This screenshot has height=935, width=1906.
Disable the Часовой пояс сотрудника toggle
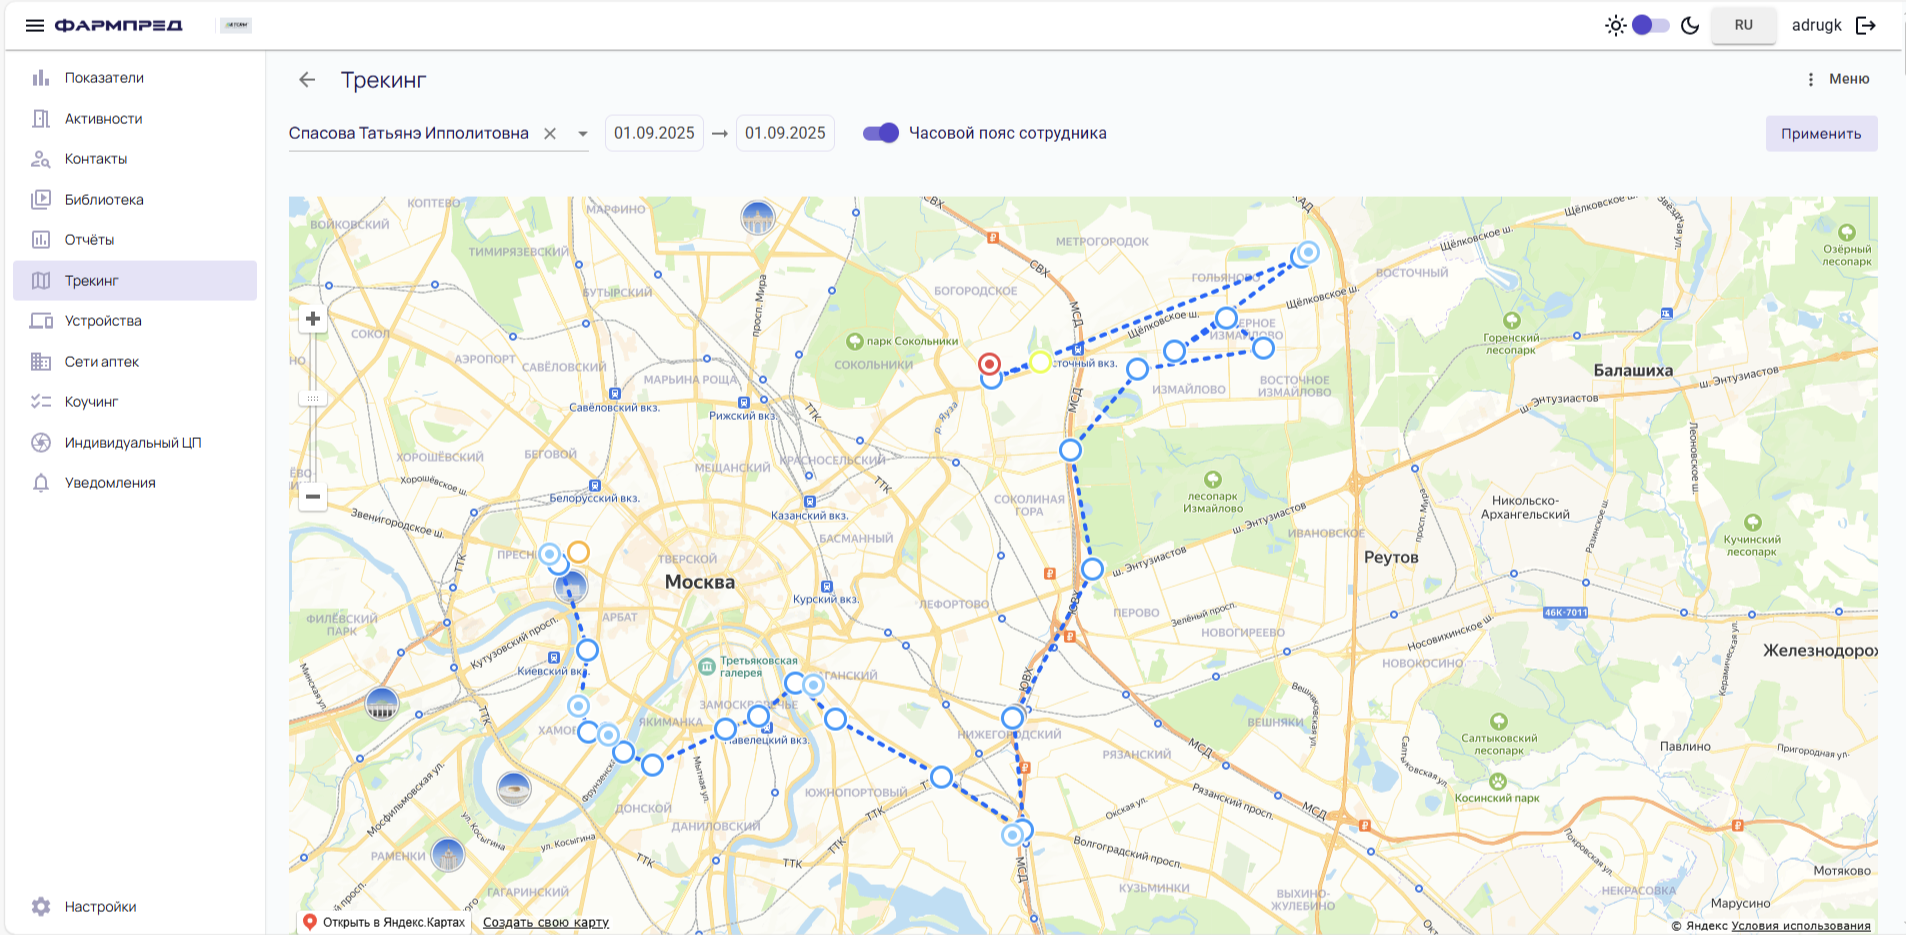pos(881,133)
